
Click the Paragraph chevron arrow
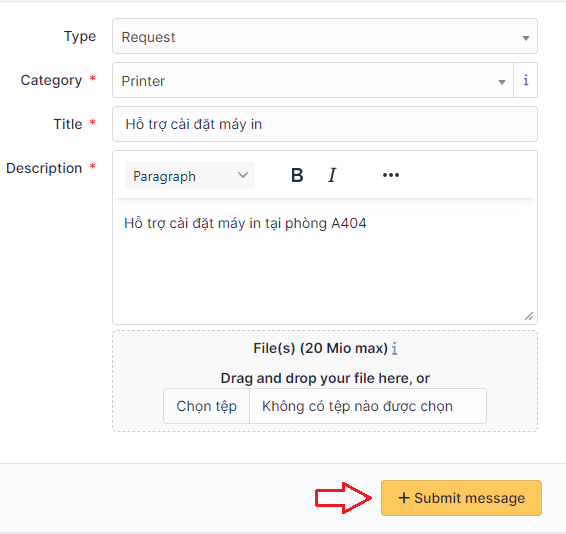[x=243, y=175]
